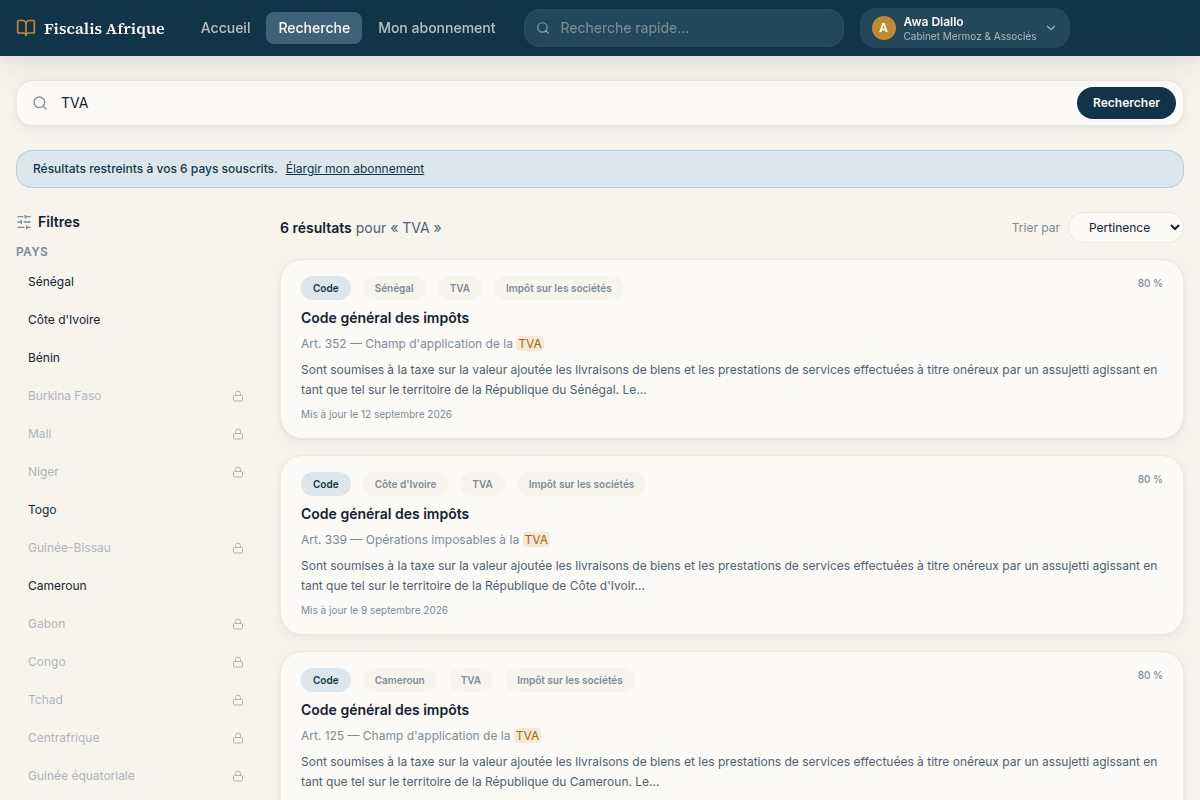Click the quick search magnifier icon

coord(543,28)
